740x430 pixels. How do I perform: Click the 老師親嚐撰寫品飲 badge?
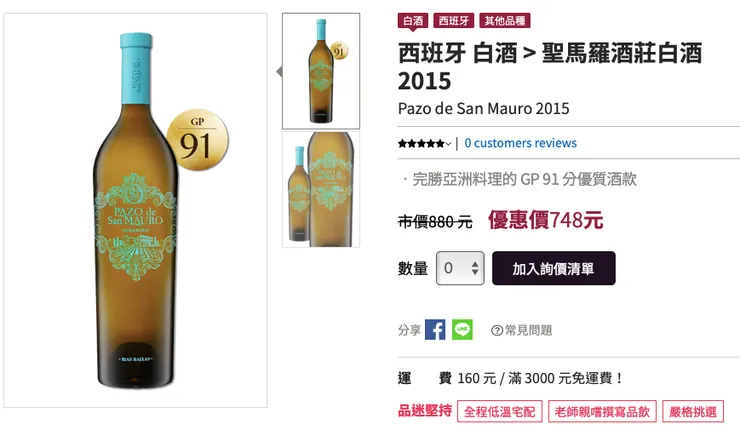[x=602, y=412]
